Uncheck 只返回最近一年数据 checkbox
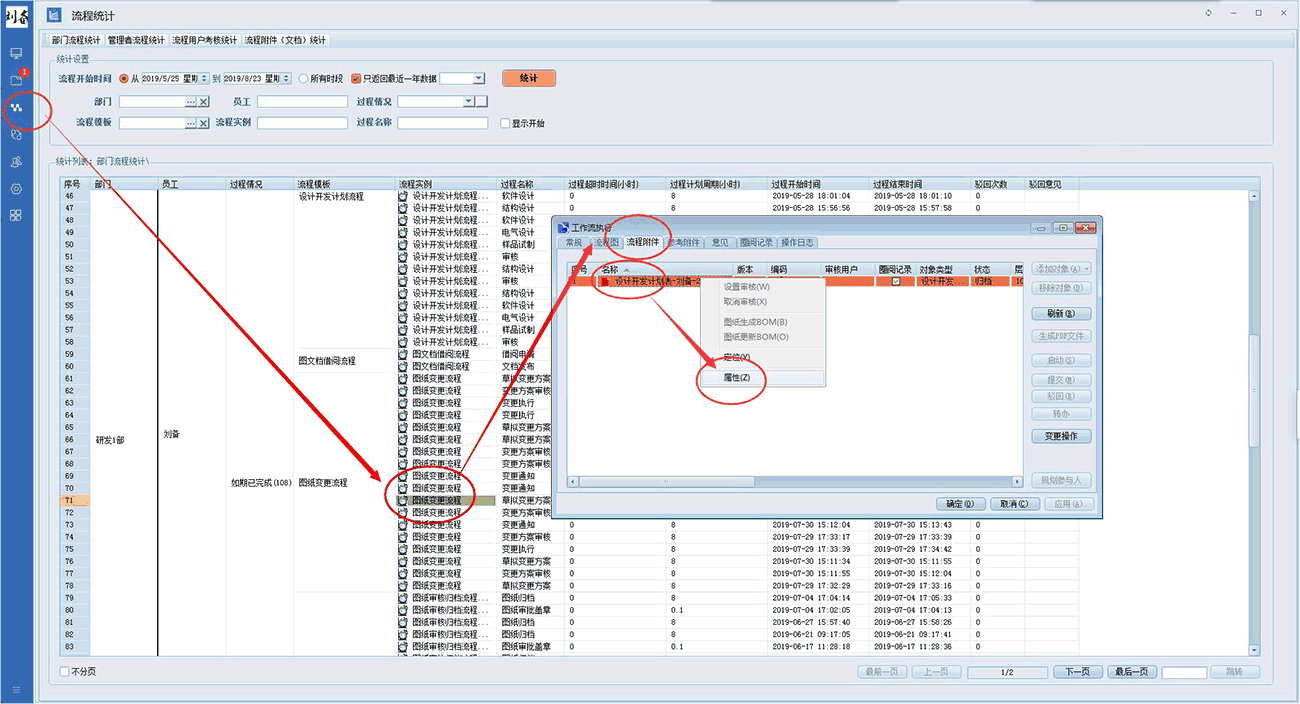The height and width of the screenshot is (704, 1300). pyautogui.click(x=356, y=79)
